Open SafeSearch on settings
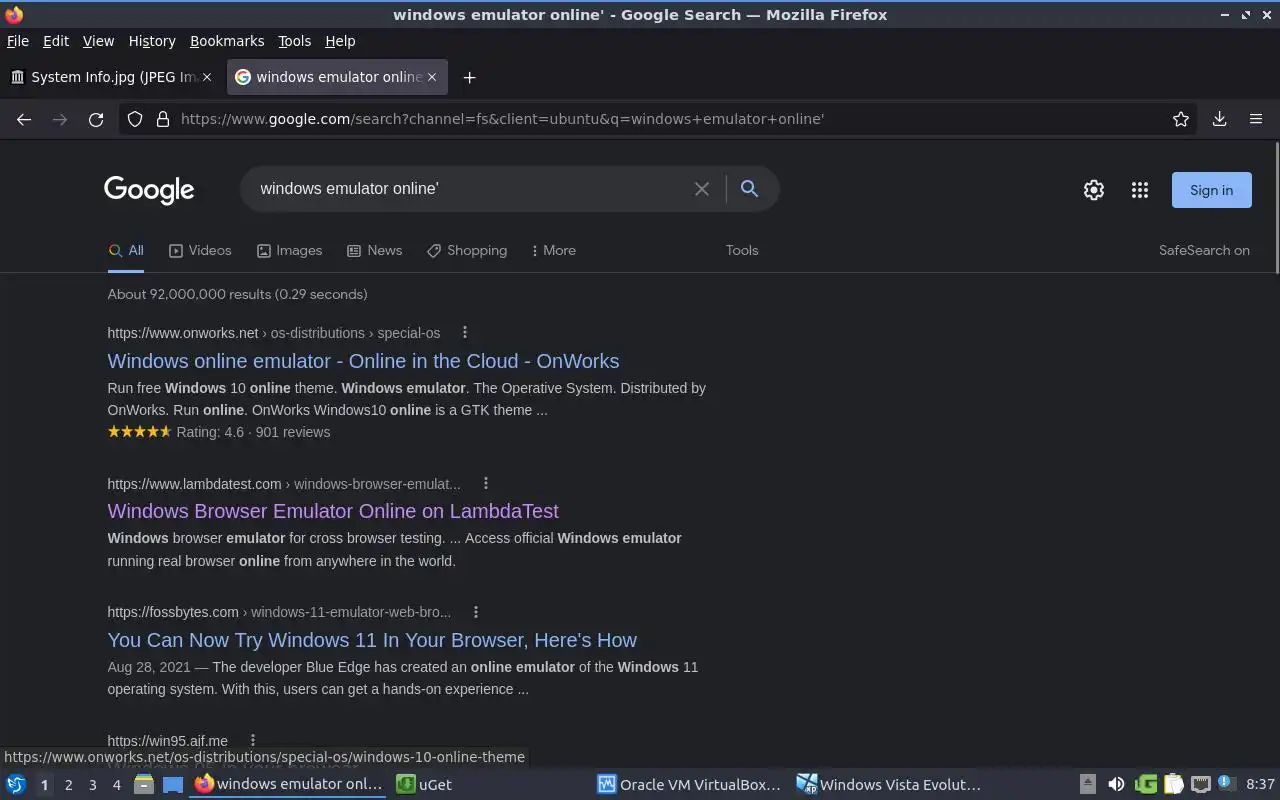Screen dimensions: 1280x800 pos(1204,250)
